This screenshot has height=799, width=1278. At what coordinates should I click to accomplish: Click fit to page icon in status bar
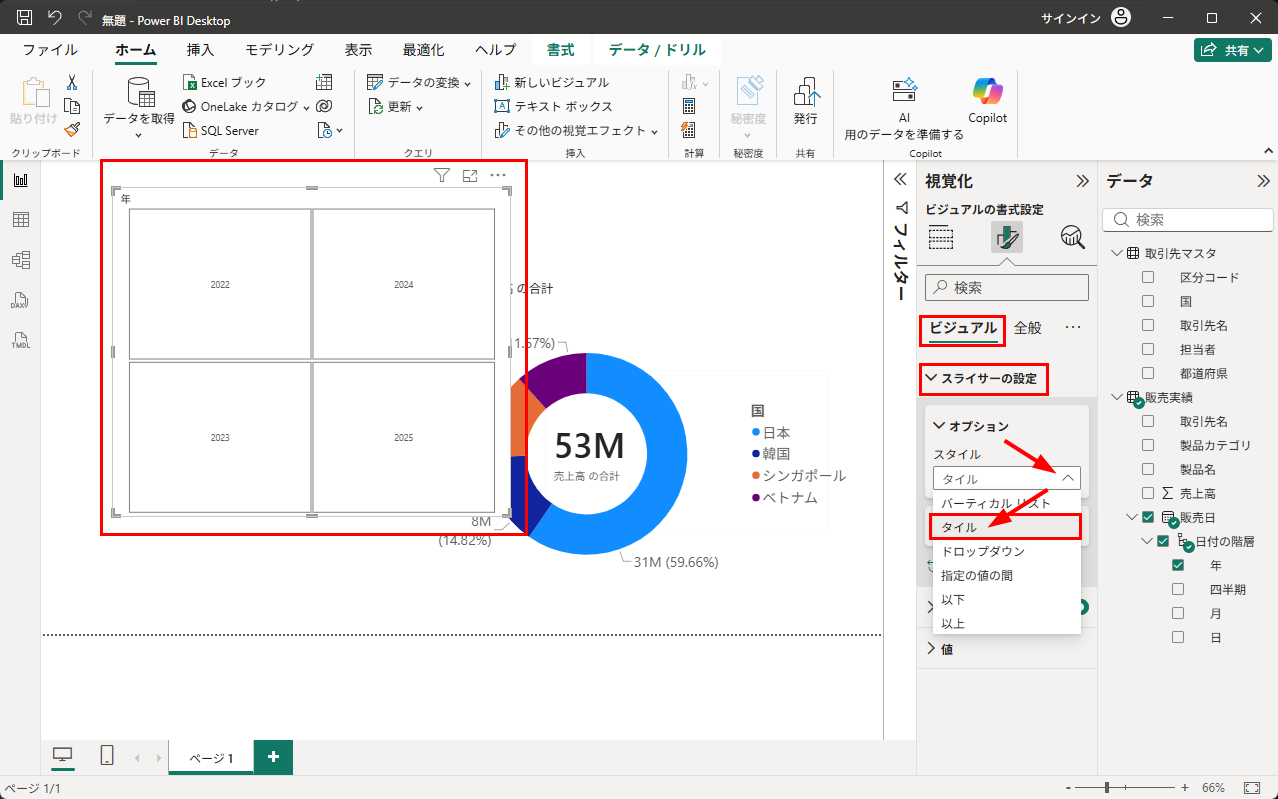(1251, 788)
